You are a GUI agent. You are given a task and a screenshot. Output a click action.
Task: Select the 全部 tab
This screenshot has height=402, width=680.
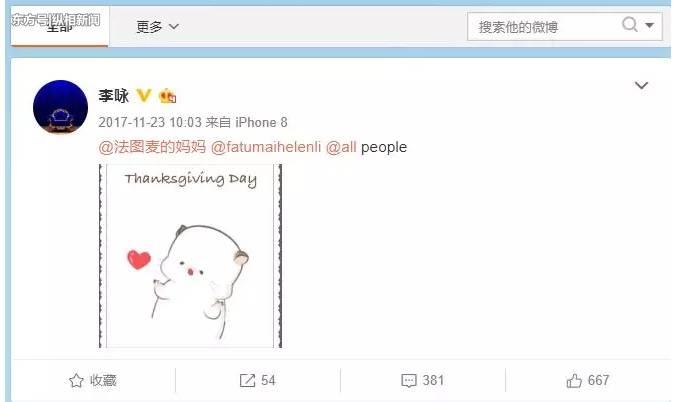(x=59, y=26)
